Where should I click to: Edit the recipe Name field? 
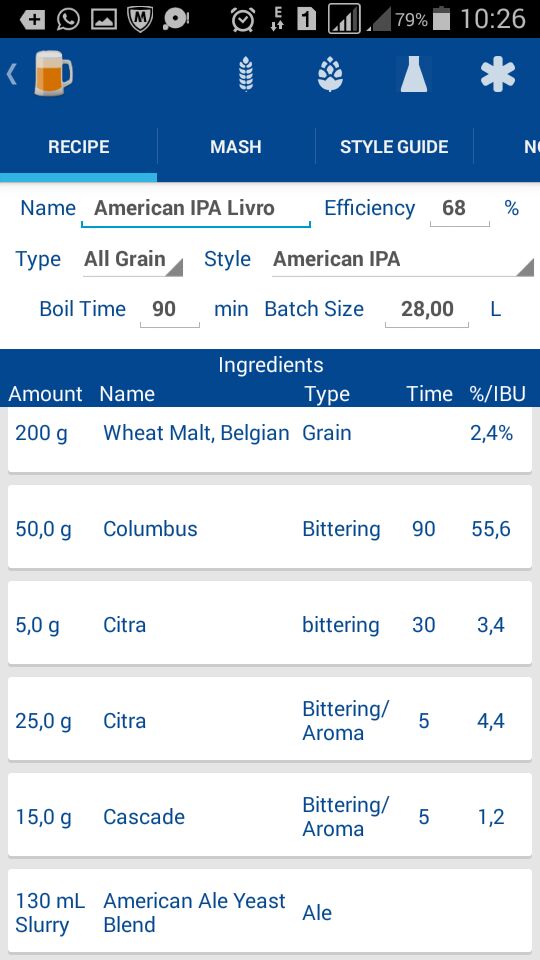click(x=196, y=209)
